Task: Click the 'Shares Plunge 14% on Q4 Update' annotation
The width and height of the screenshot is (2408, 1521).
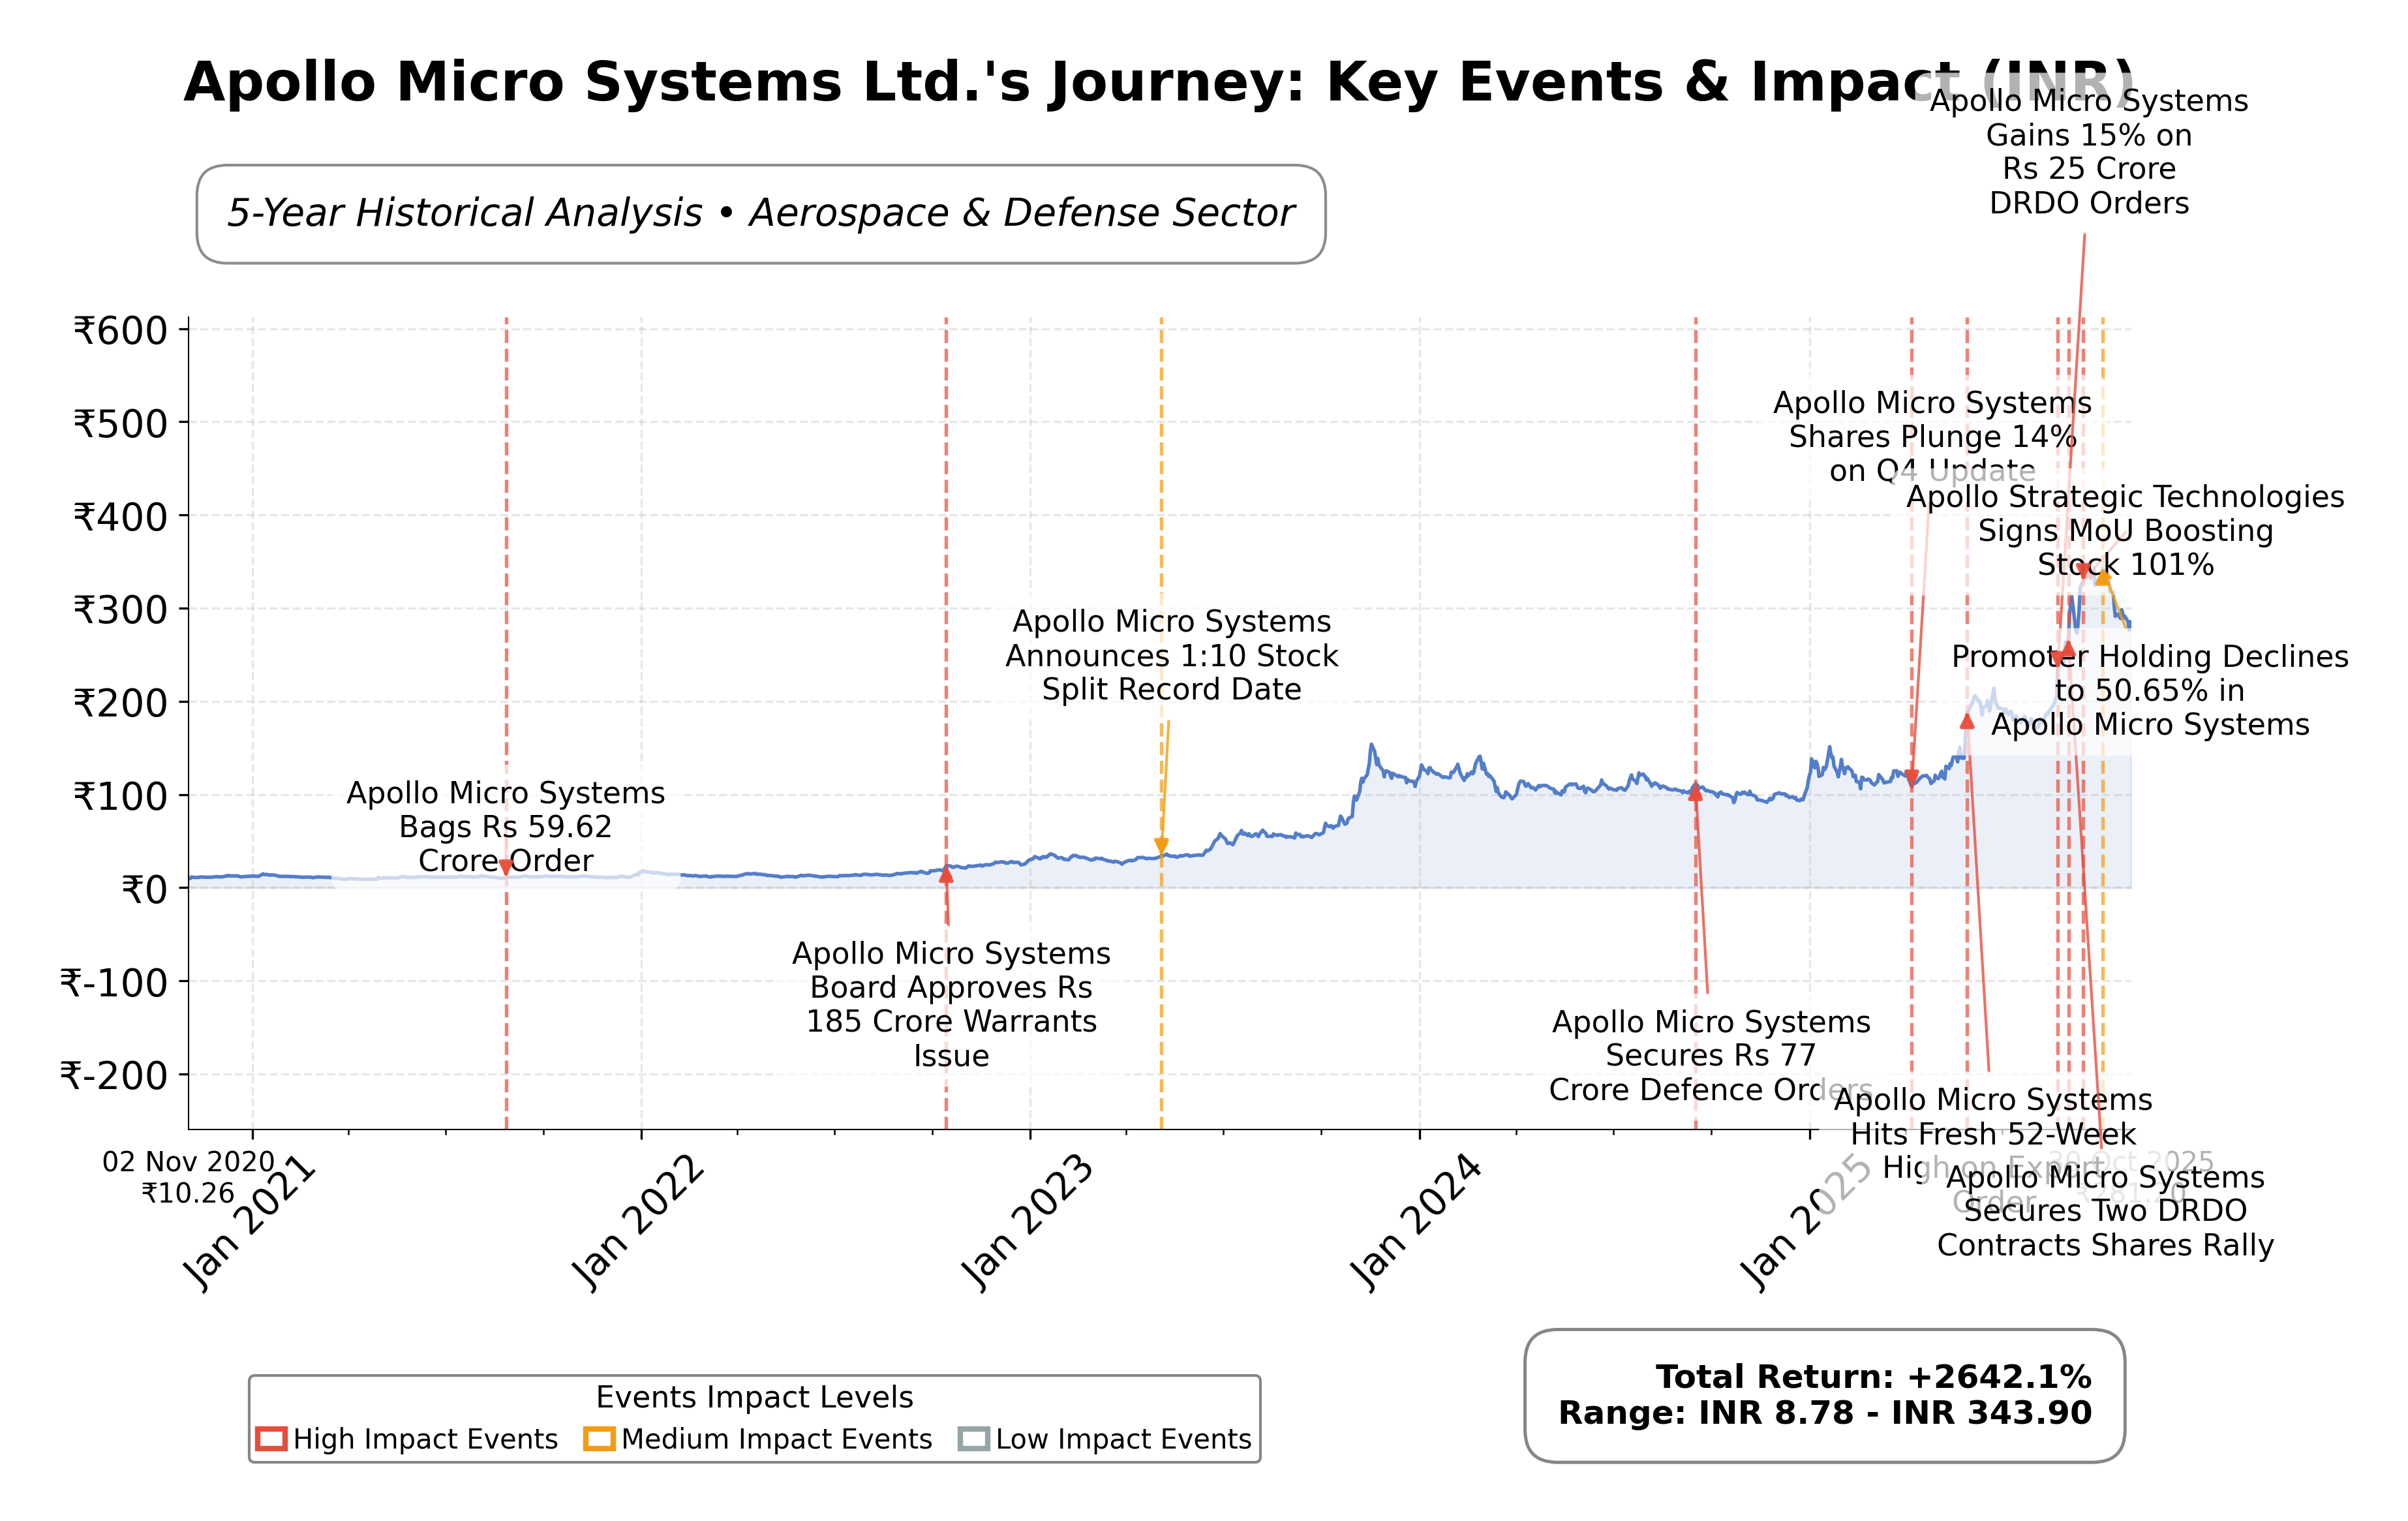Action: [x=1932, y=437]
